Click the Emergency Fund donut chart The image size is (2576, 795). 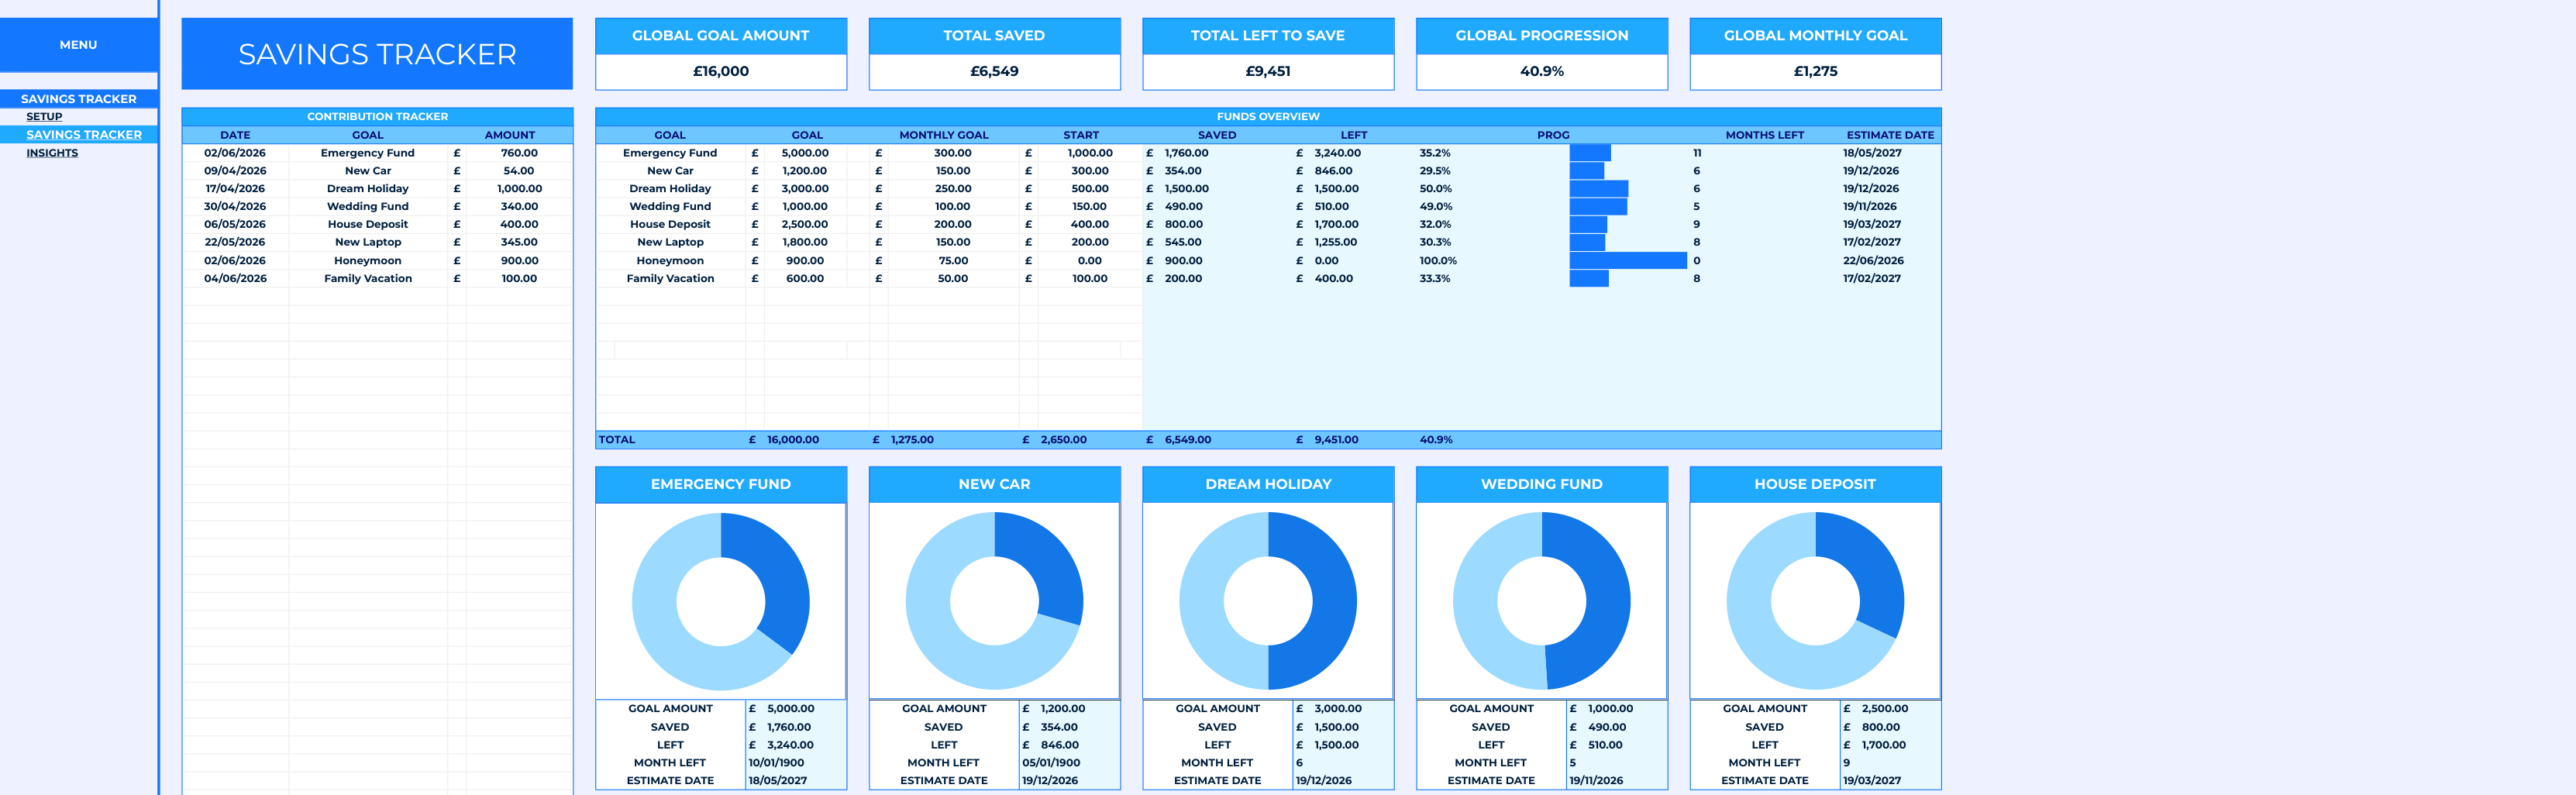pos(720,601)
